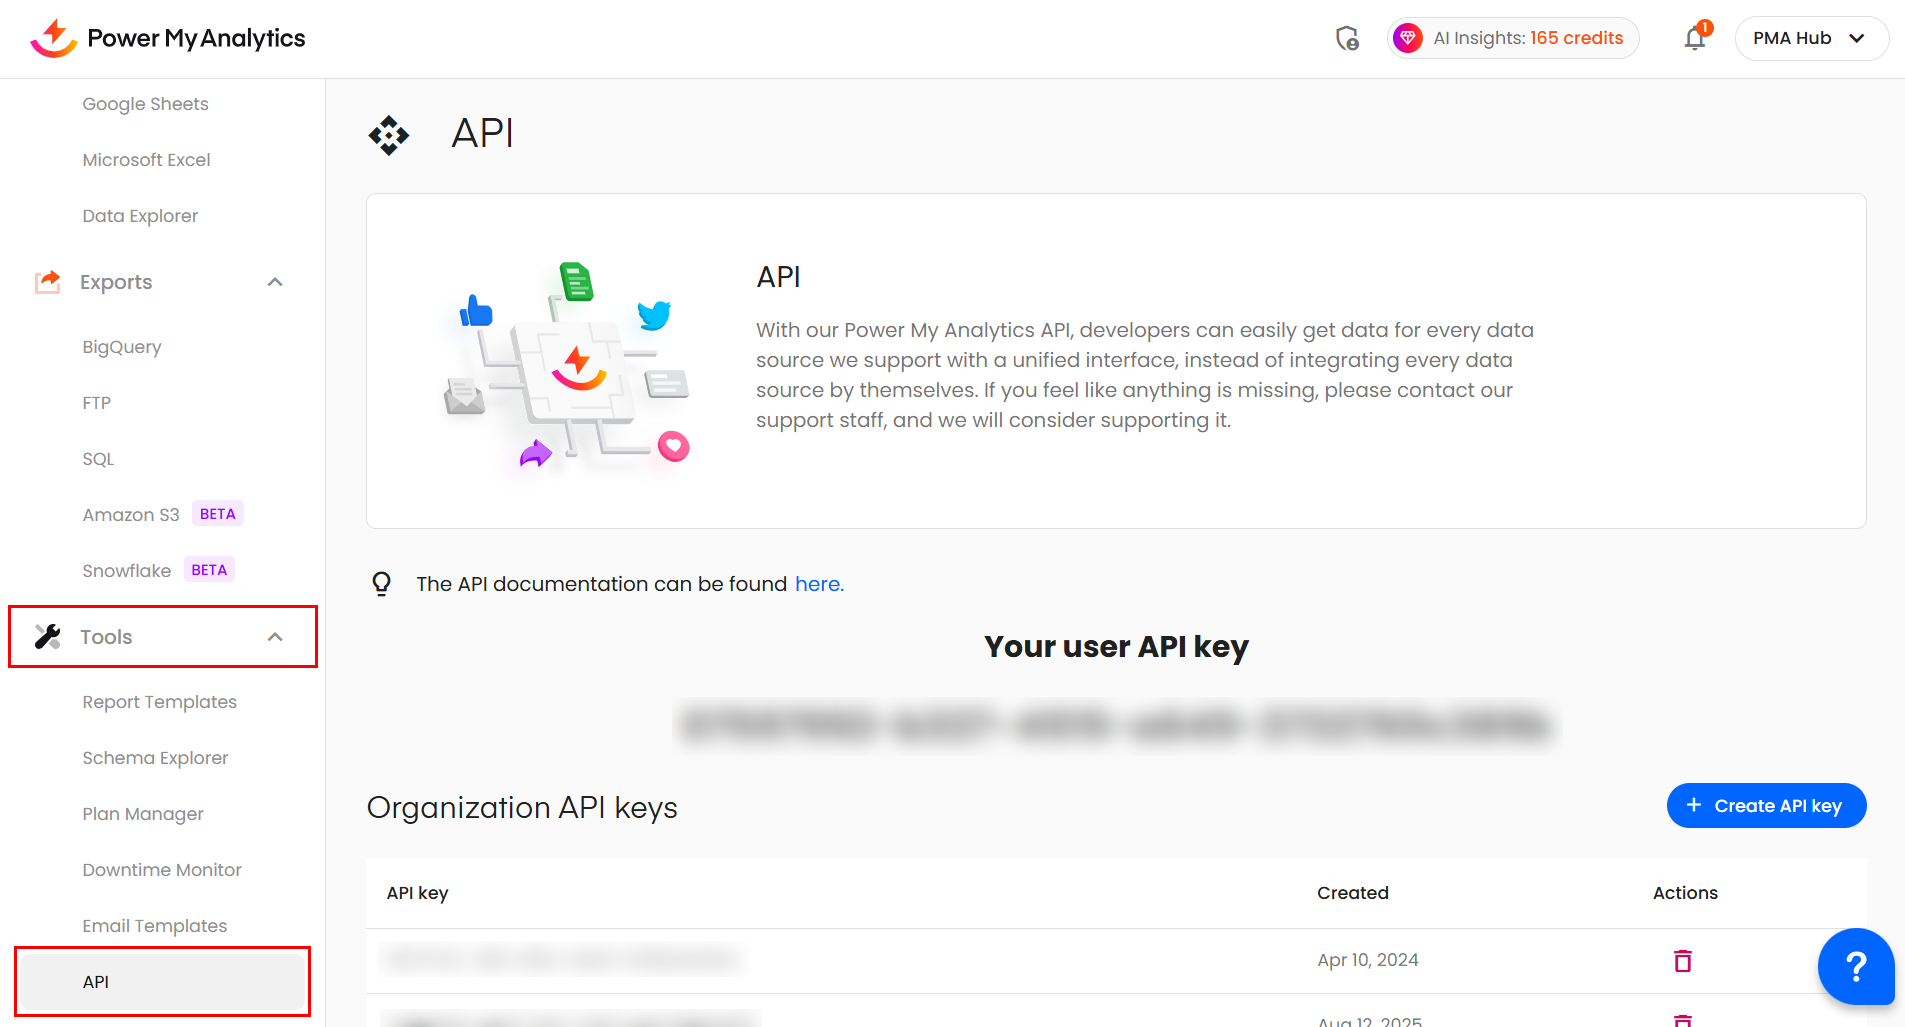The image size is (1905, 1027).
Task: Navigate to Downtime Monitor
Action: coord(162,870)
